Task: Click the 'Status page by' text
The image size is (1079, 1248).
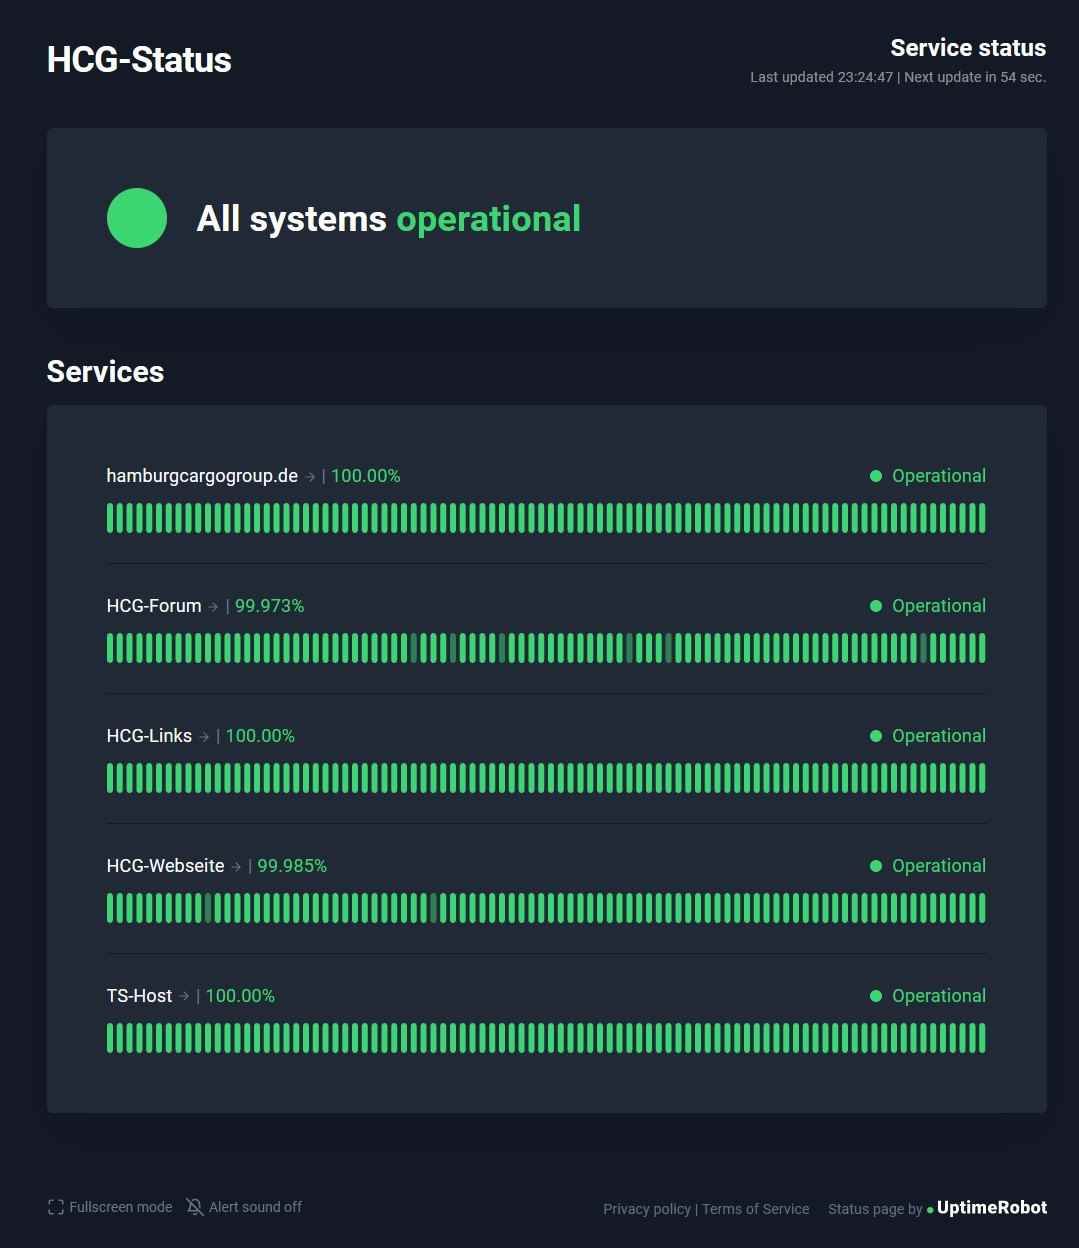Action: [875, 1209]
